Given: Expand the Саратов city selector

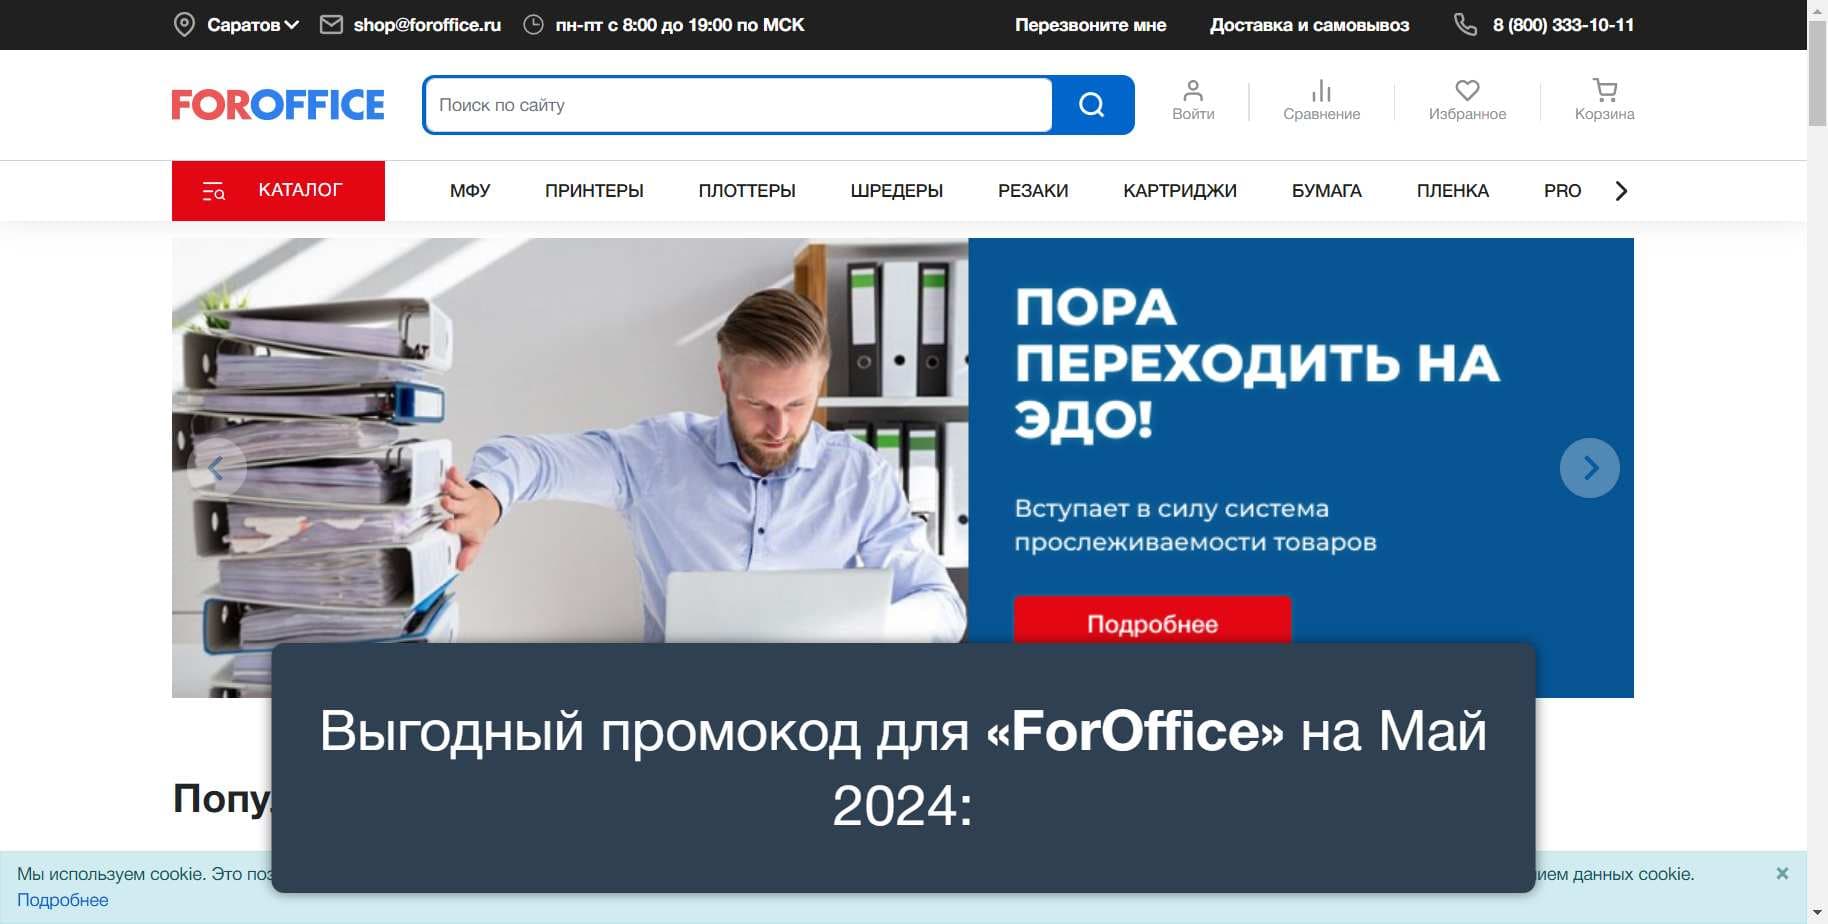Looking at the screenshot, I should 251,25.
